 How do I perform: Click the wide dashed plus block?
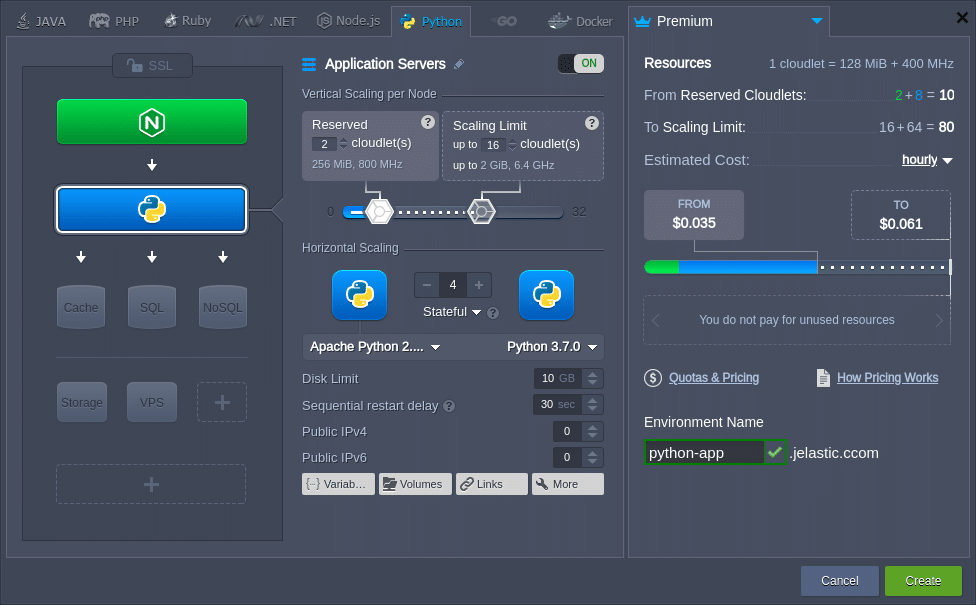point(151,484)
